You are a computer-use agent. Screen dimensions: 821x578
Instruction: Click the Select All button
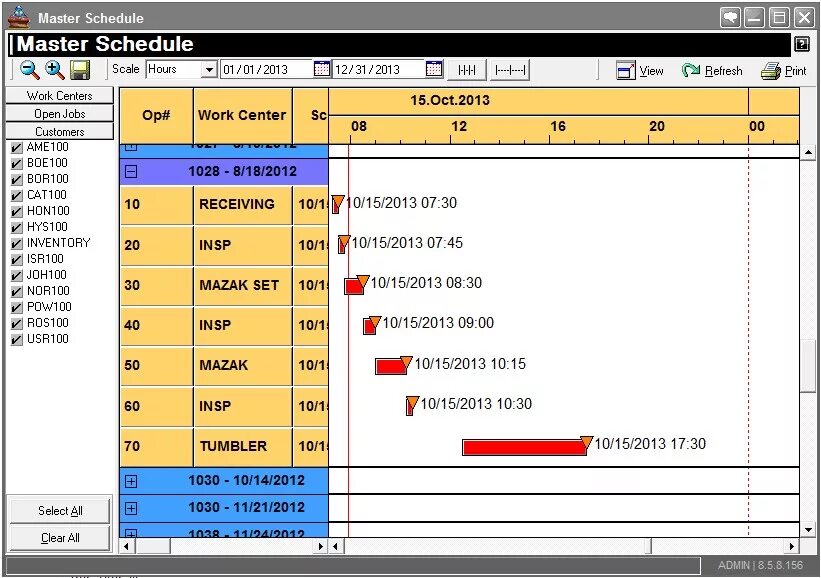pyautogui.click(x=60, y=510)
